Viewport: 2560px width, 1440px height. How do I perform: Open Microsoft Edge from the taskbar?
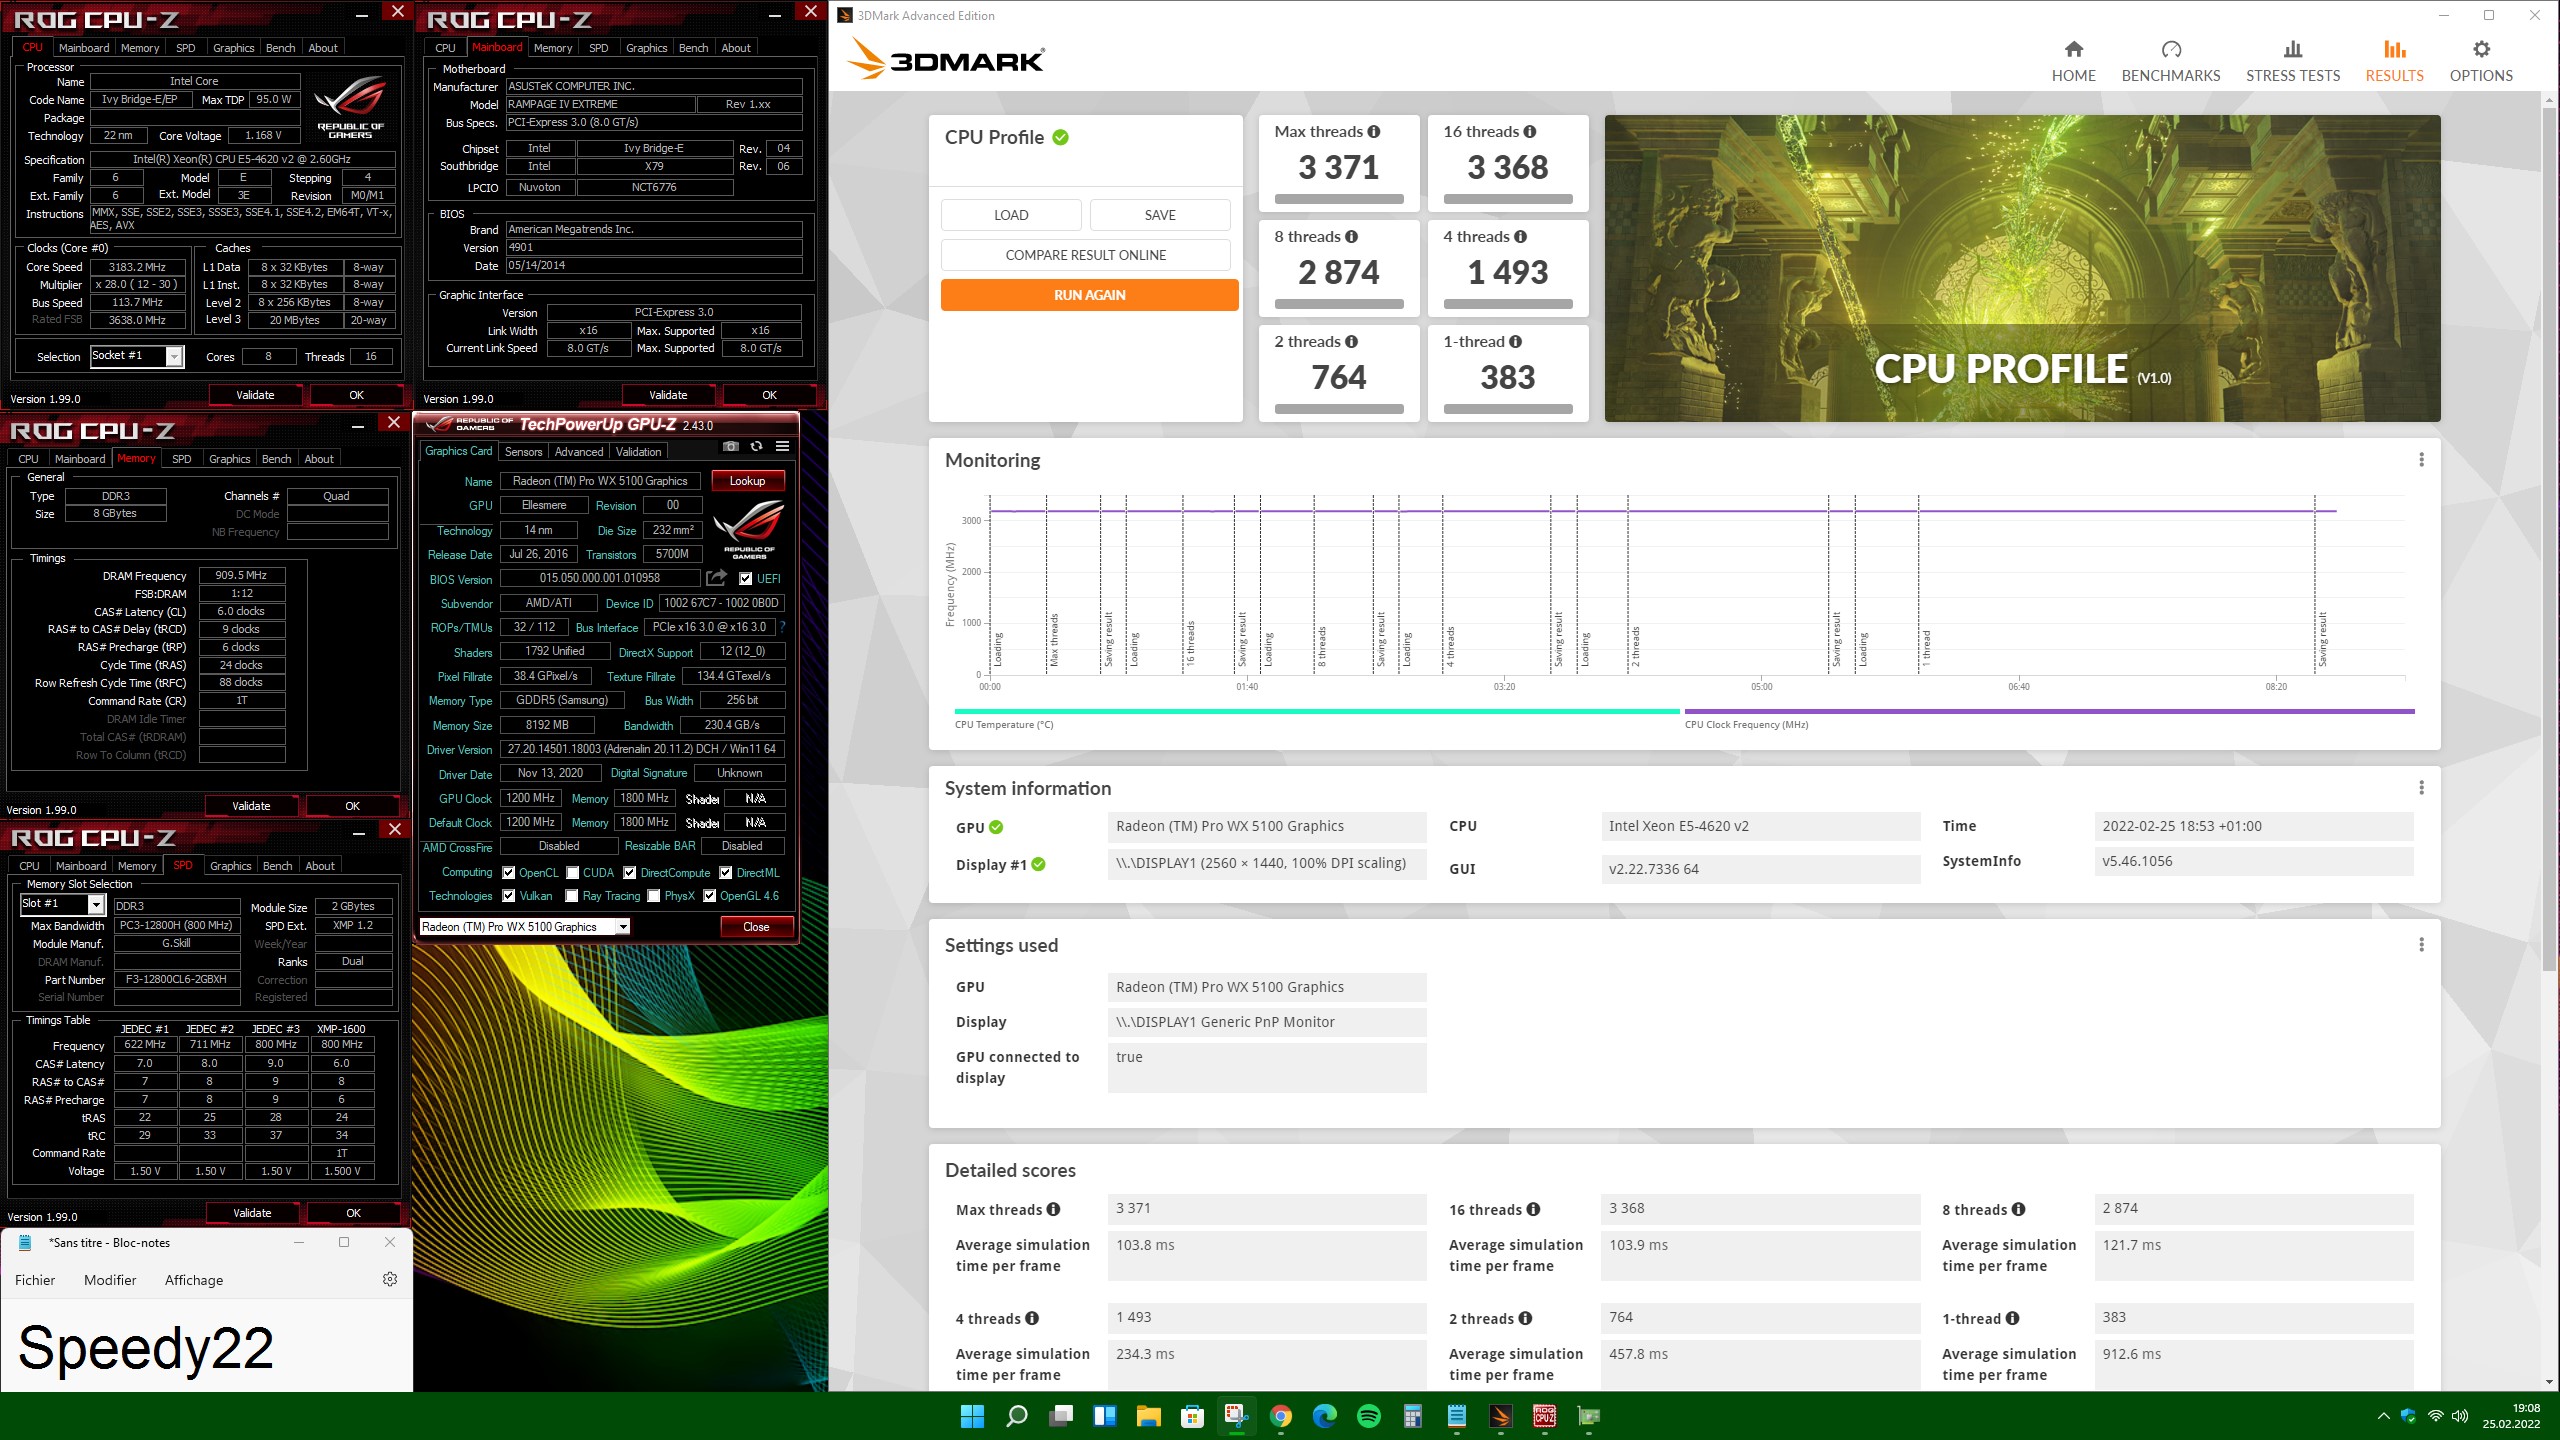tap(1324, 1416)
